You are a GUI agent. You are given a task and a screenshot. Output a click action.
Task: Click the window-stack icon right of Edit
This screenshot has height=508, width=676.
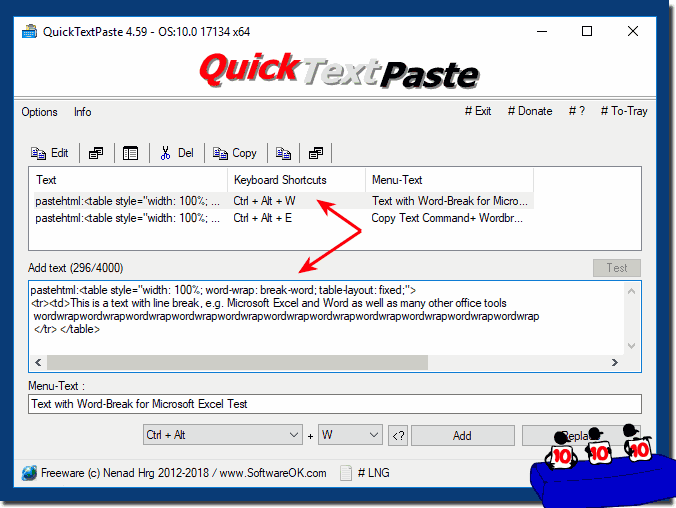pos(96,153)
